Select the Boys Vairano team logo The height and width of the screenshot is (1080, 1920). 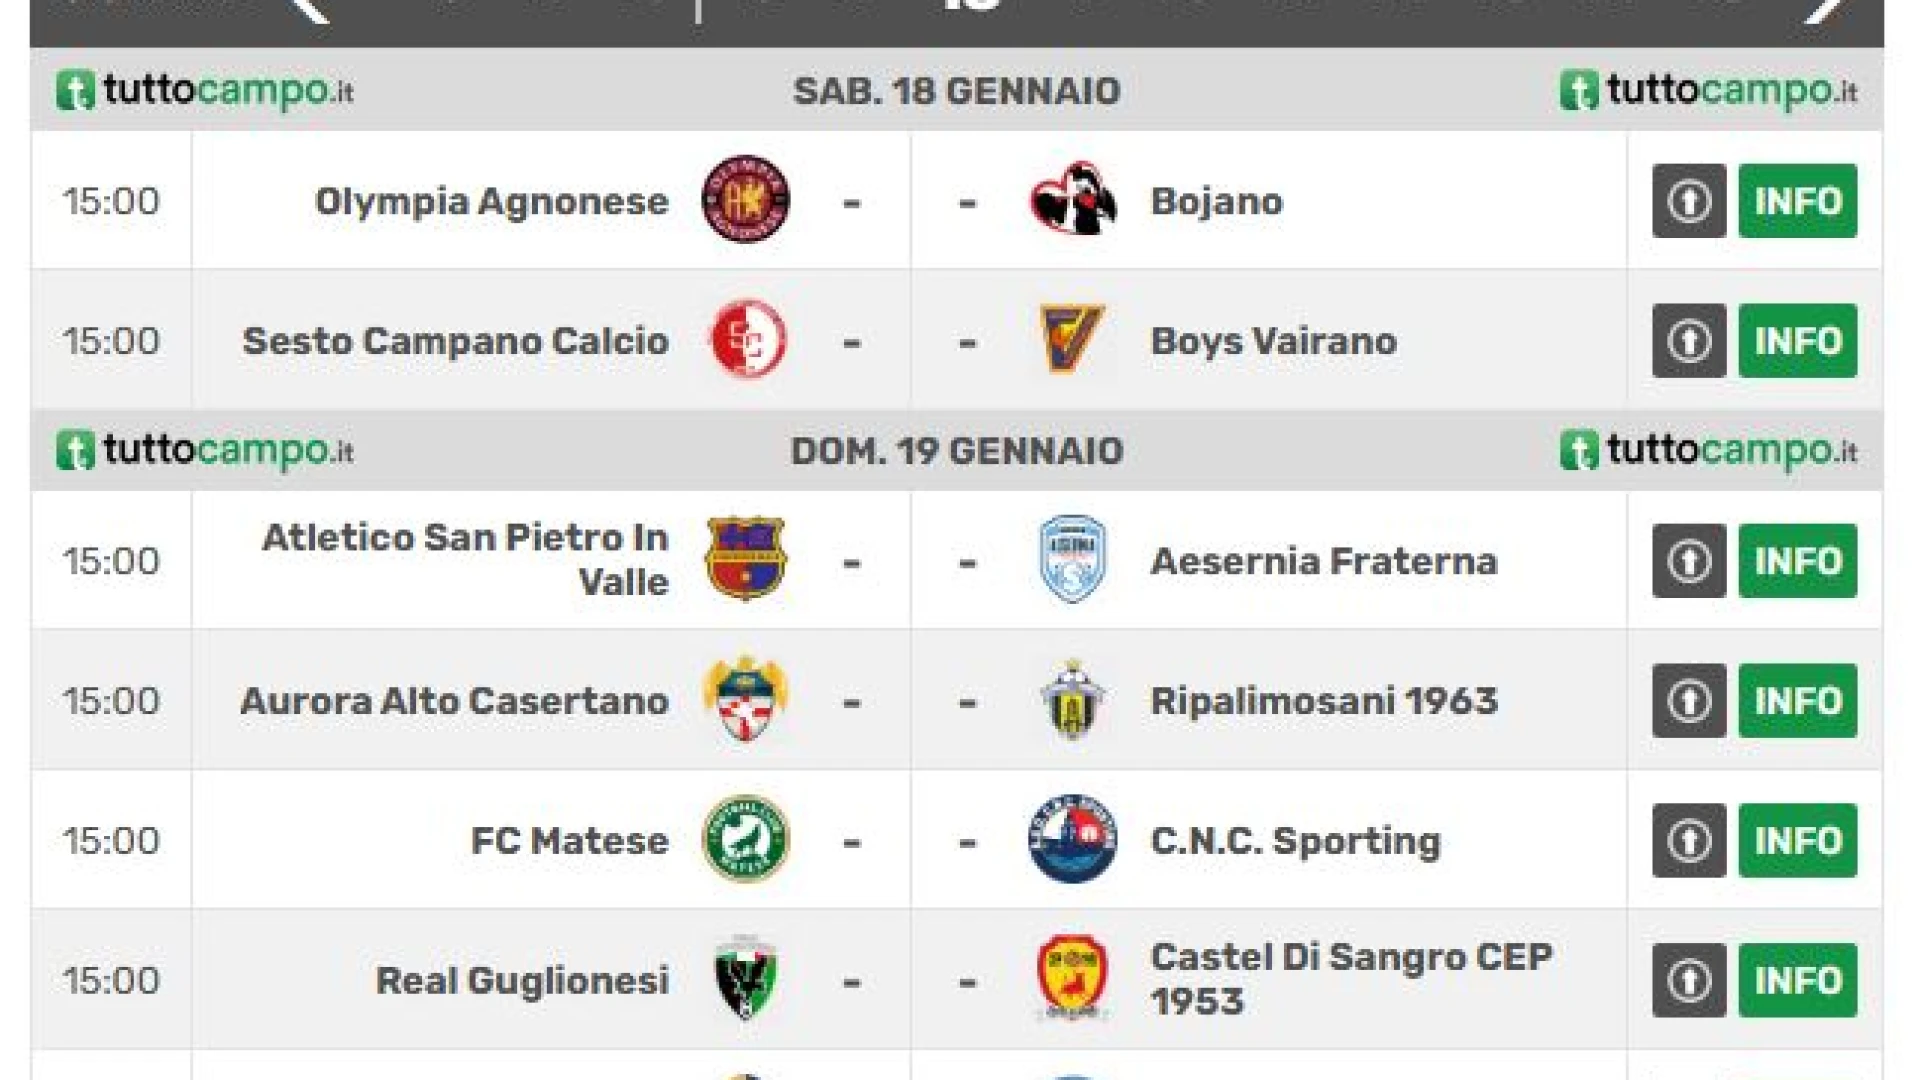pyautogui.click(x=1072, y=340)
